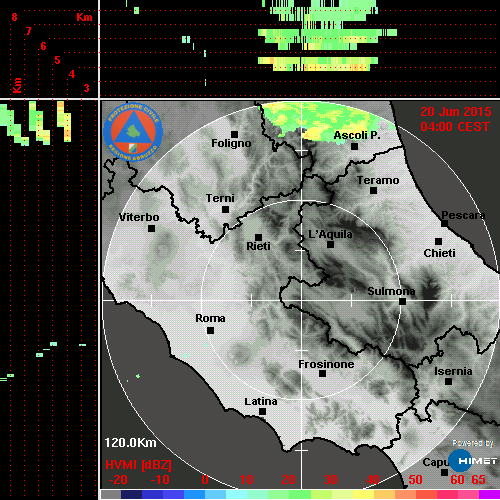
Task: Select the Frosinone map label
Action: (x=326, y=364)
